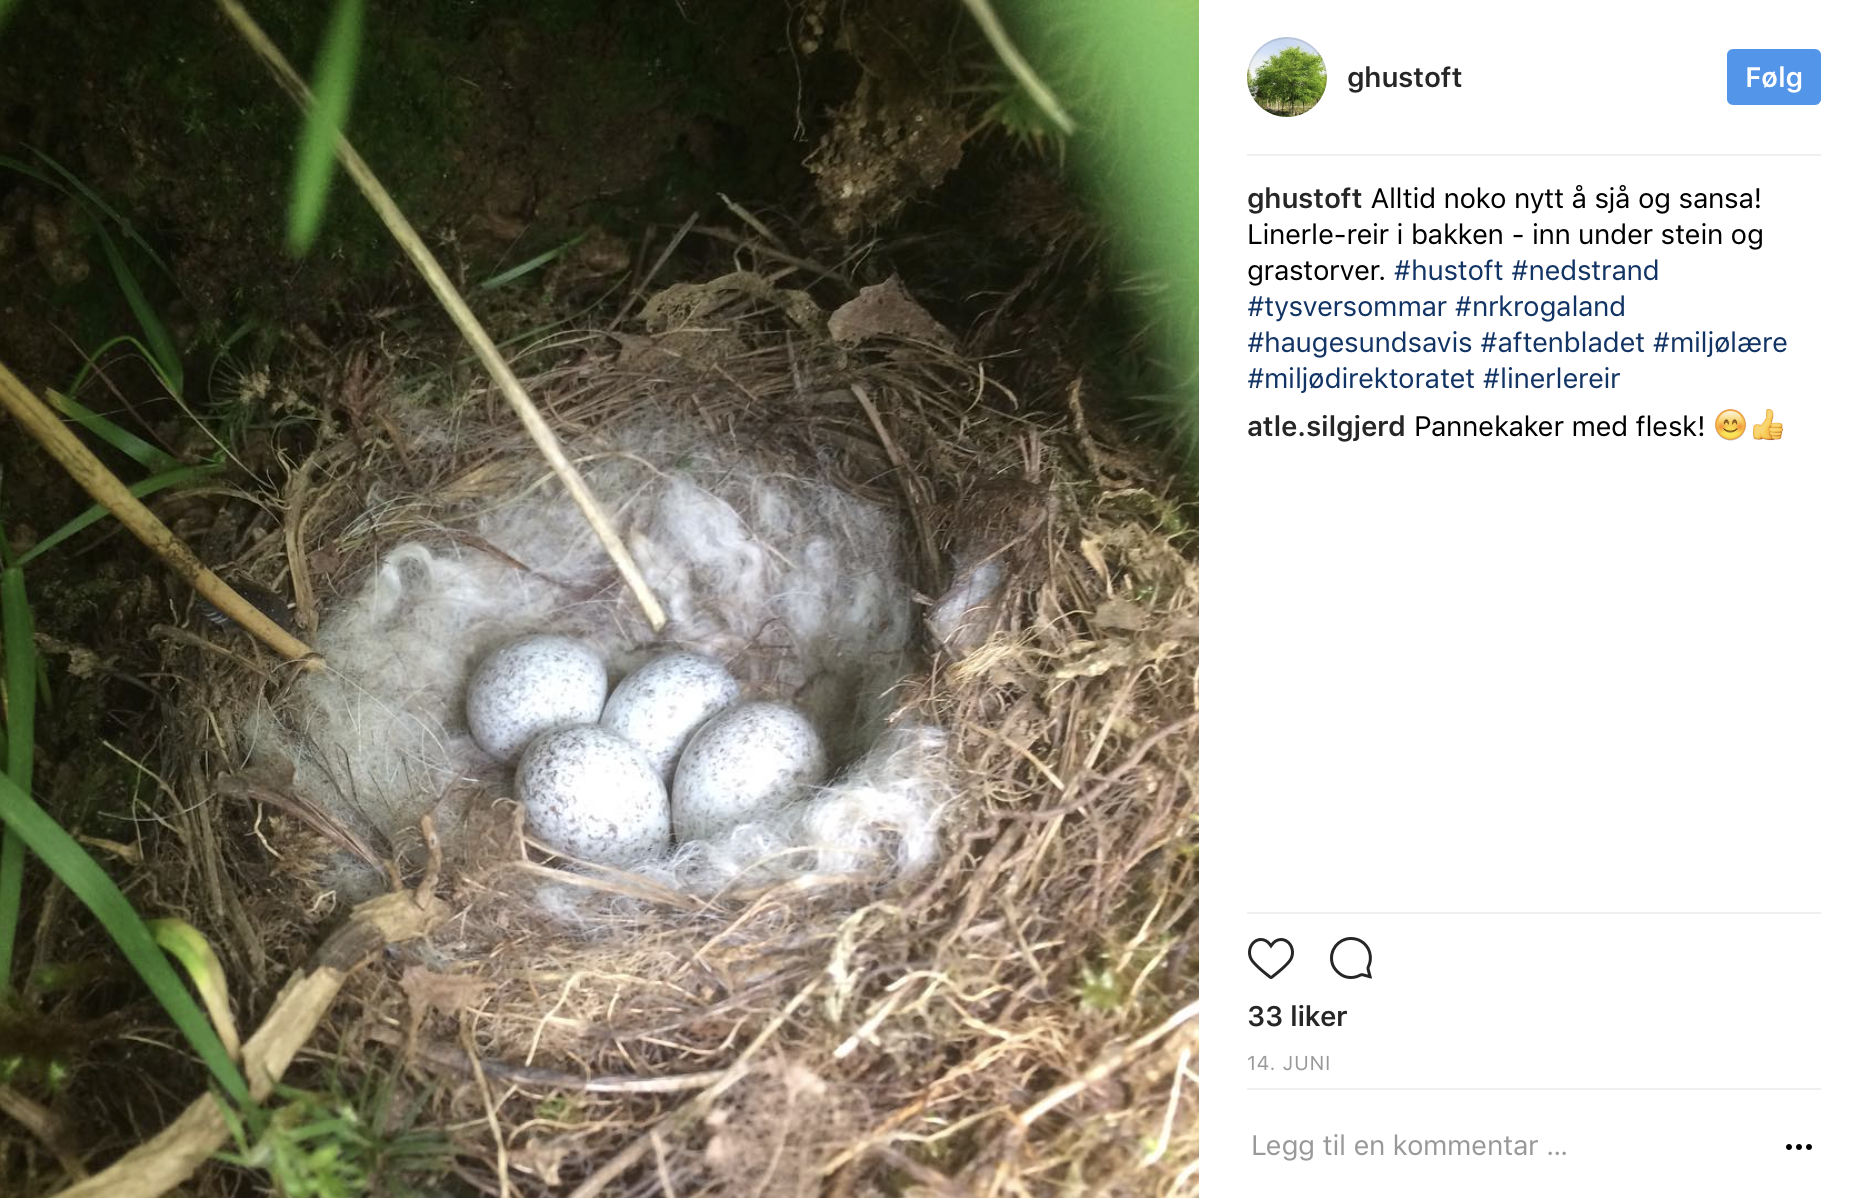Screen dimensions: 1866x1198
Task: Open the ghustoft username in the header
Action: (1404, 77)
